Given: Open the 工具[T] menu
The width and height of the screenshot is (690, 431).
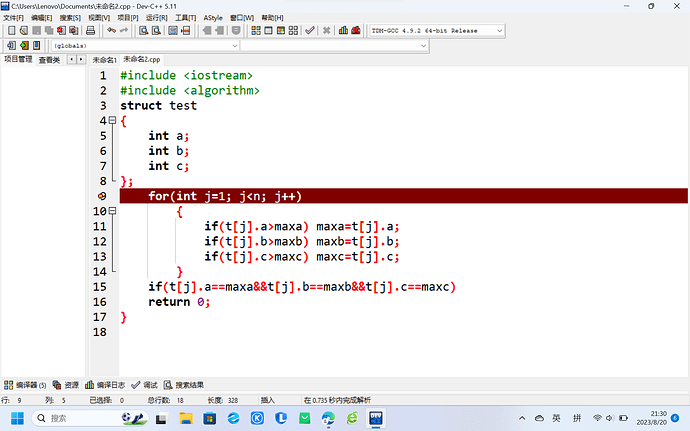Looking at the screenshot, I should click(x=185, y=18).
